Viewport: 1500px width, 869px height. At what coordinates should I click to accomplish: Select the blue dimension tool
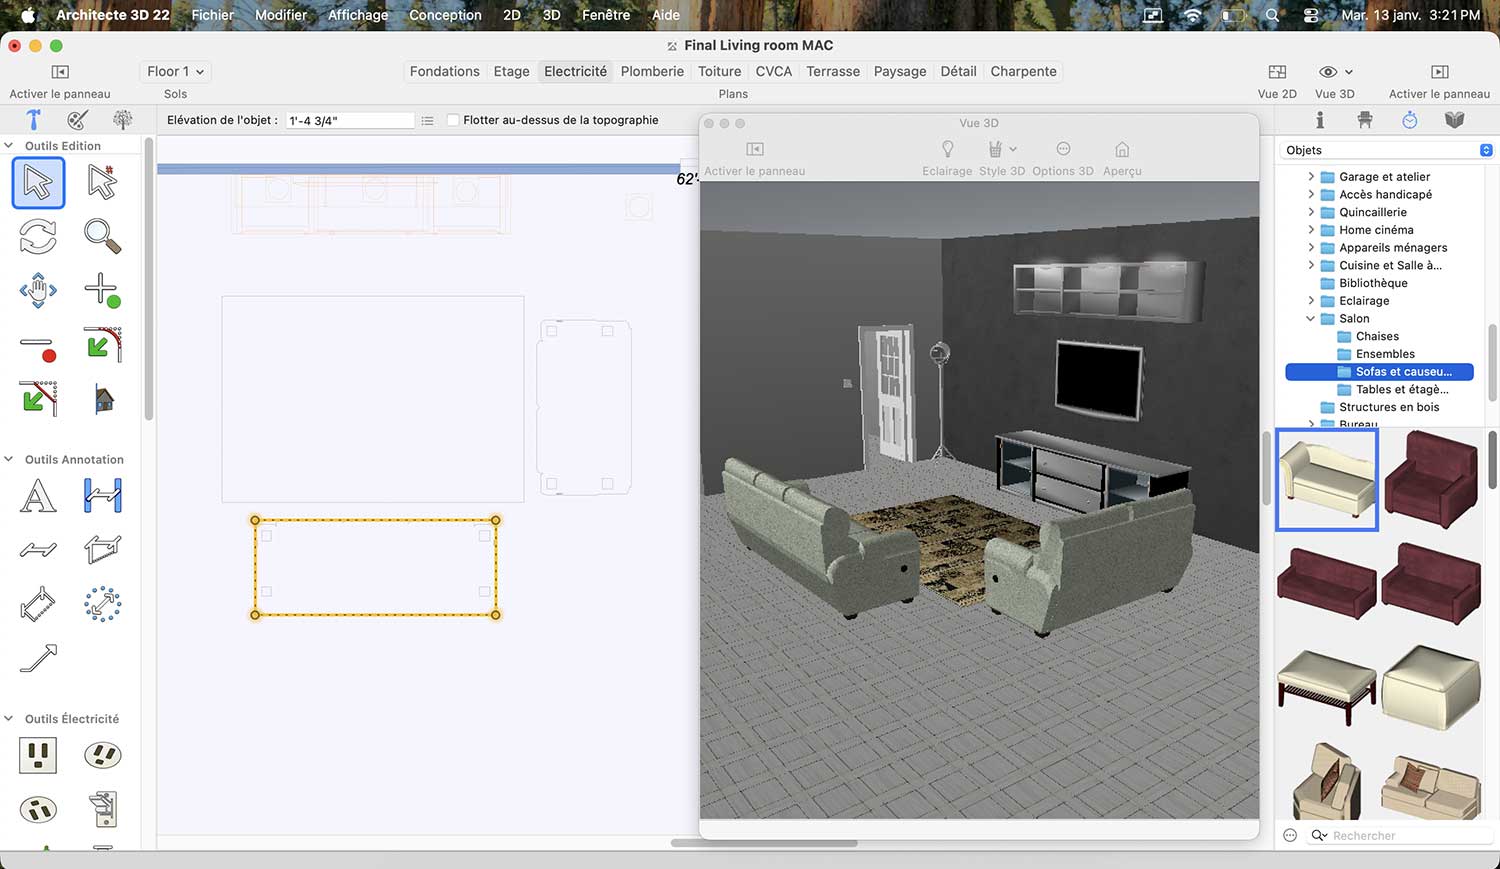pos(102,496)
